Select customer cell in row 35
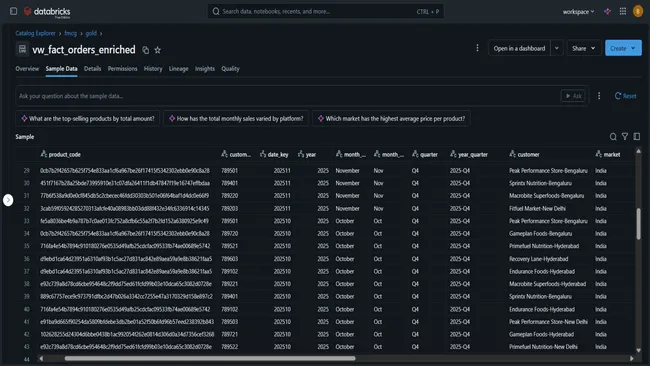Image resolution: width=650 pixels, height=366 pixels. (x=544, y=246)
